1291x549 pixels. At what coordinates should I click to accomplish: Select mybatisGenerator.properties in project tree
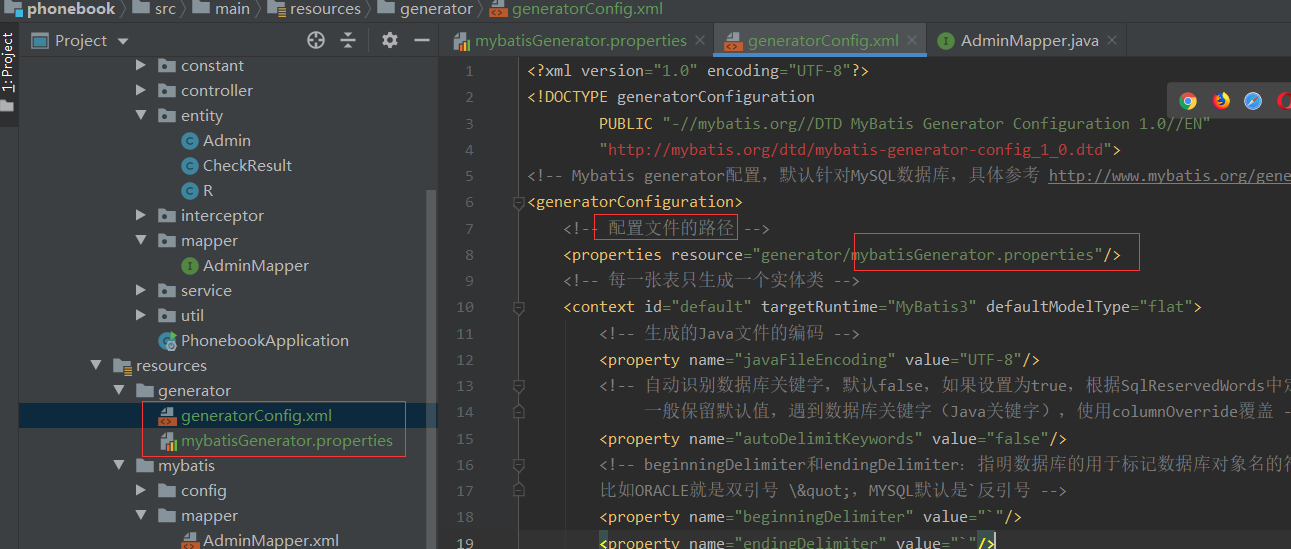coord(287,441)
